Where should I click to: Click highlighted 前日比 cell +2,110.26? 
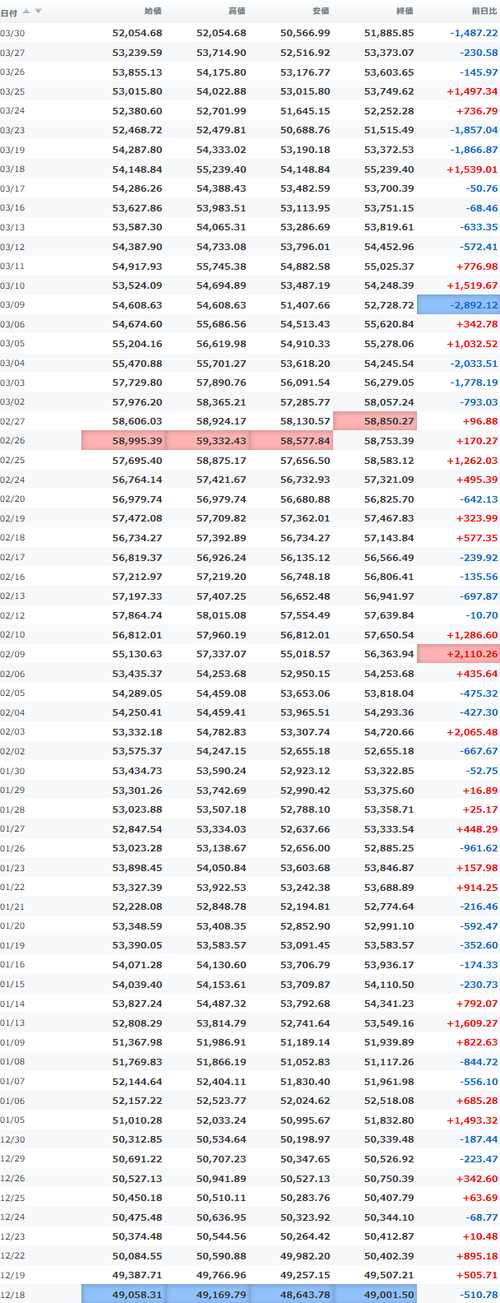(x=459, y=653)
